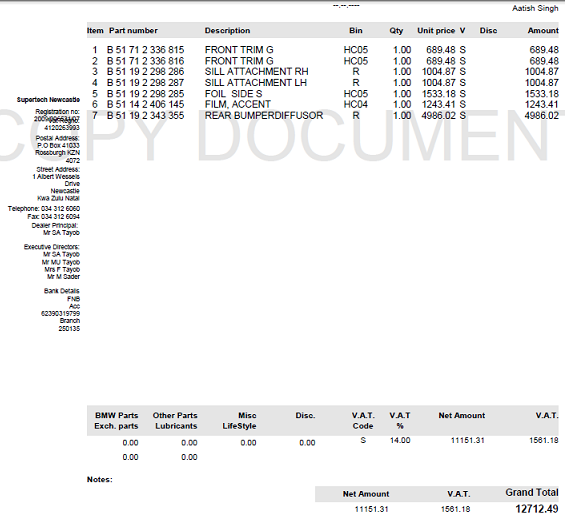
Task: Click the REAR BUMPERDIFFUSOR description
Action: click(264, 115)
